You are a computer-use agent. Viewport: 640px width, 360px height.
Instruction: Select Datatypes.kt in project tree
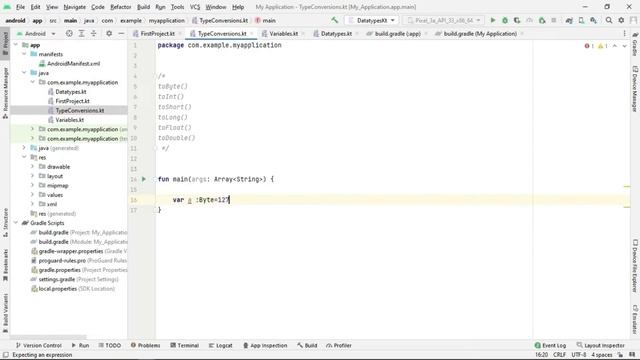pos(71,91)
